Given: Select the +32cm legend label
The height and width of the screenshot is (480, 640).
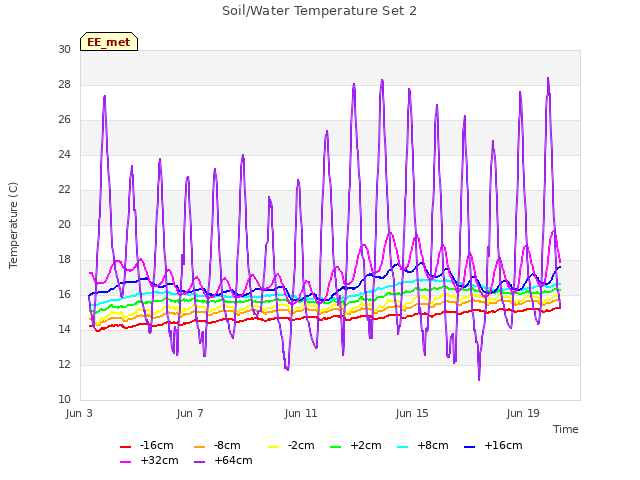Looking at the screenshot, I should [159, 460].
